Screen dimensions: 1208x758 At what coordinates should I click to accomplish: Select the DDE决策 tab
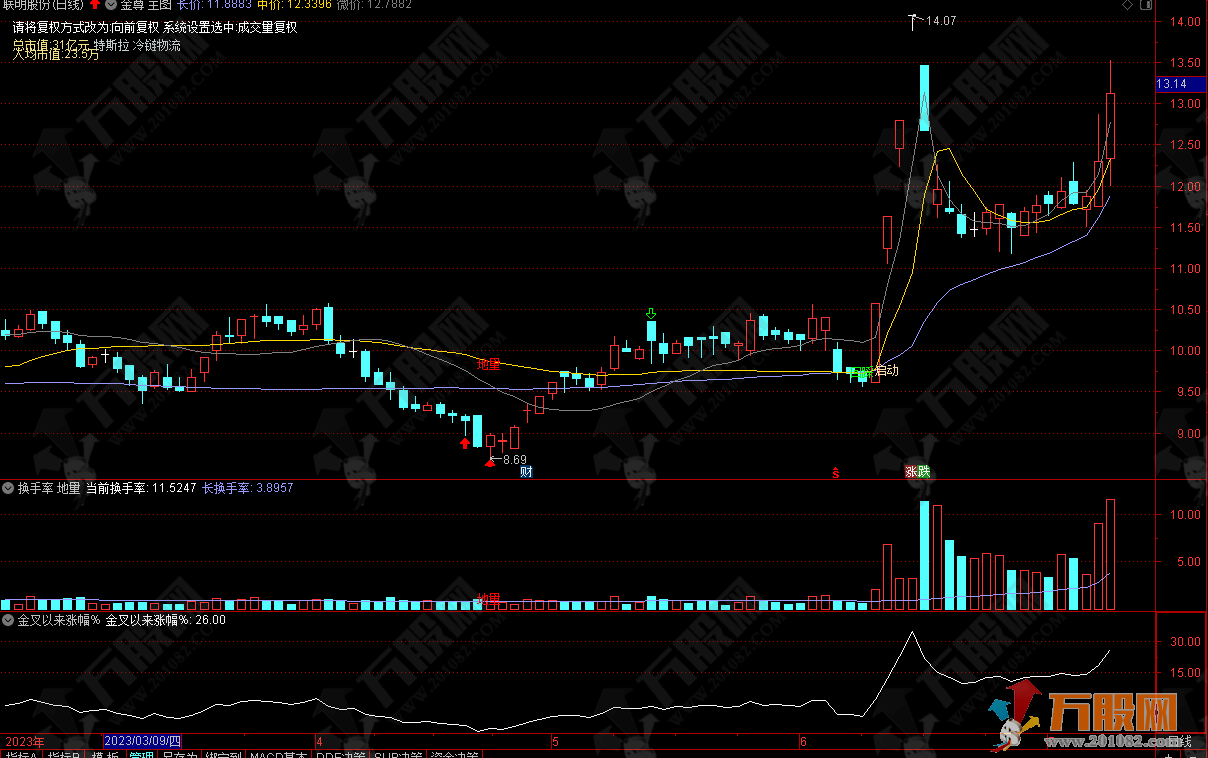[x=340, y=753]
